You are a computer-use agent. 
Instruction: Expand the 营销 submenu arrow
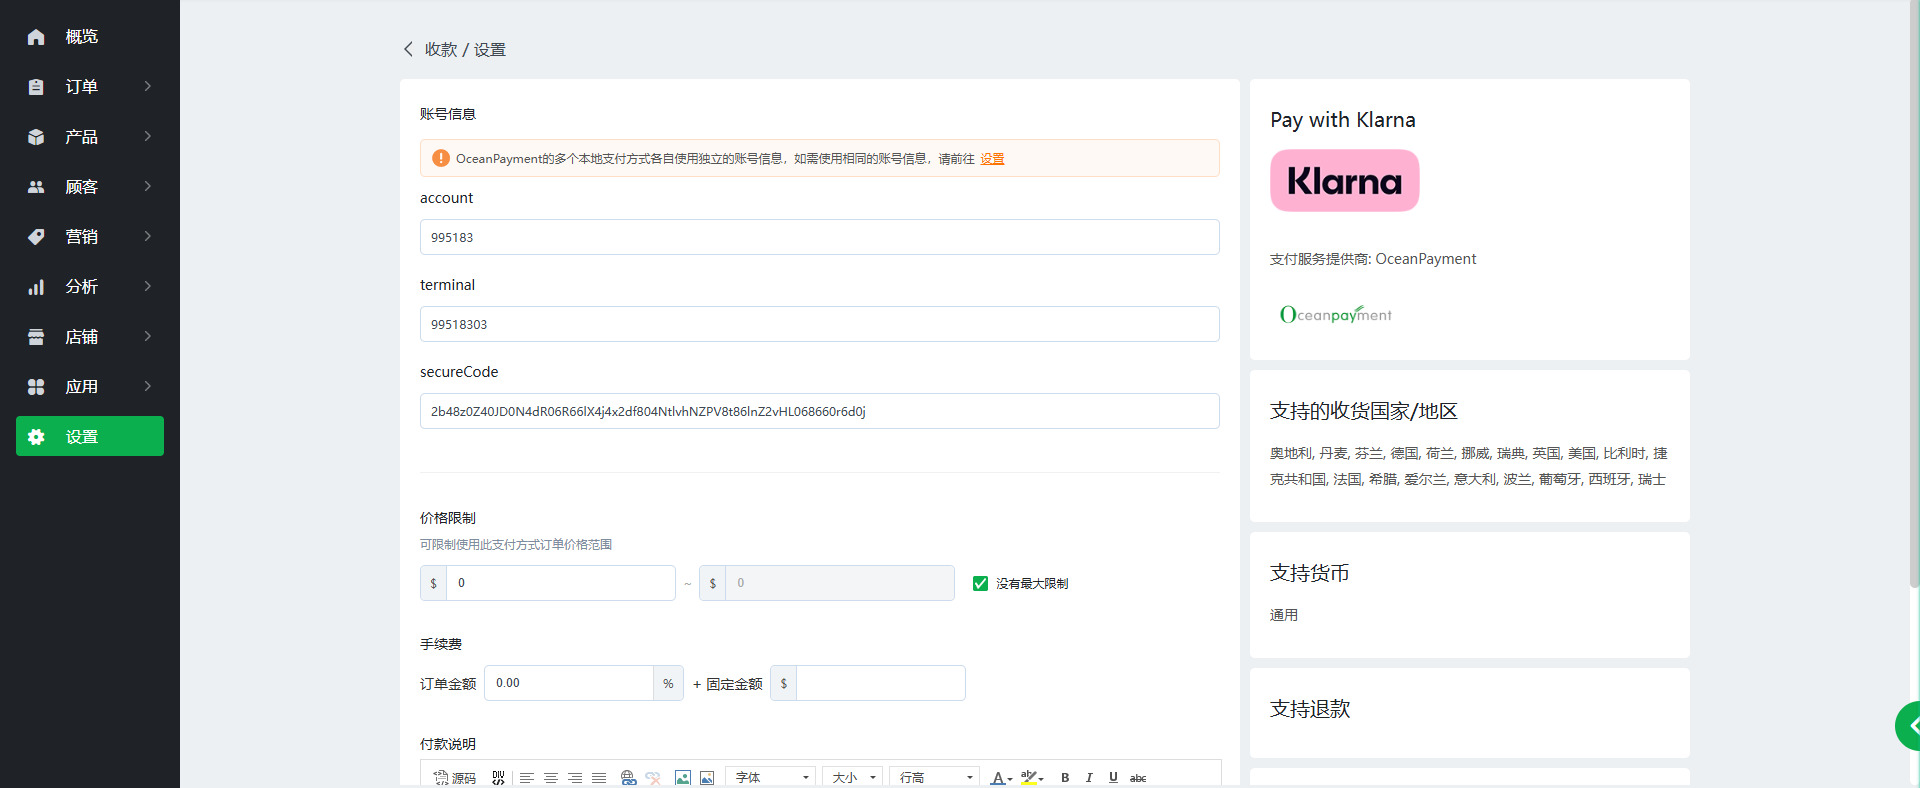click(x=148, y=236)
